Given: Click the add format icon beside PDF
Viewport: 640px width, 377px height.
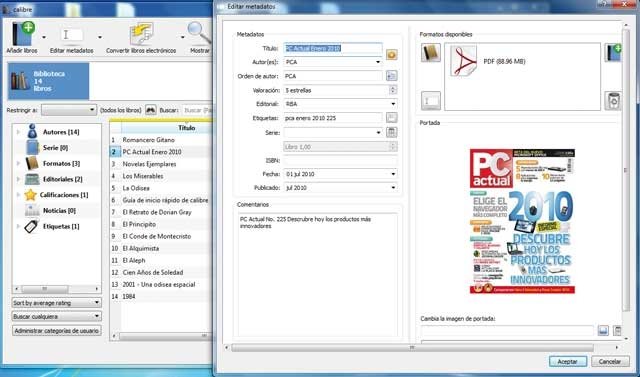Looking at the screenshot, I should click(613, 53).
